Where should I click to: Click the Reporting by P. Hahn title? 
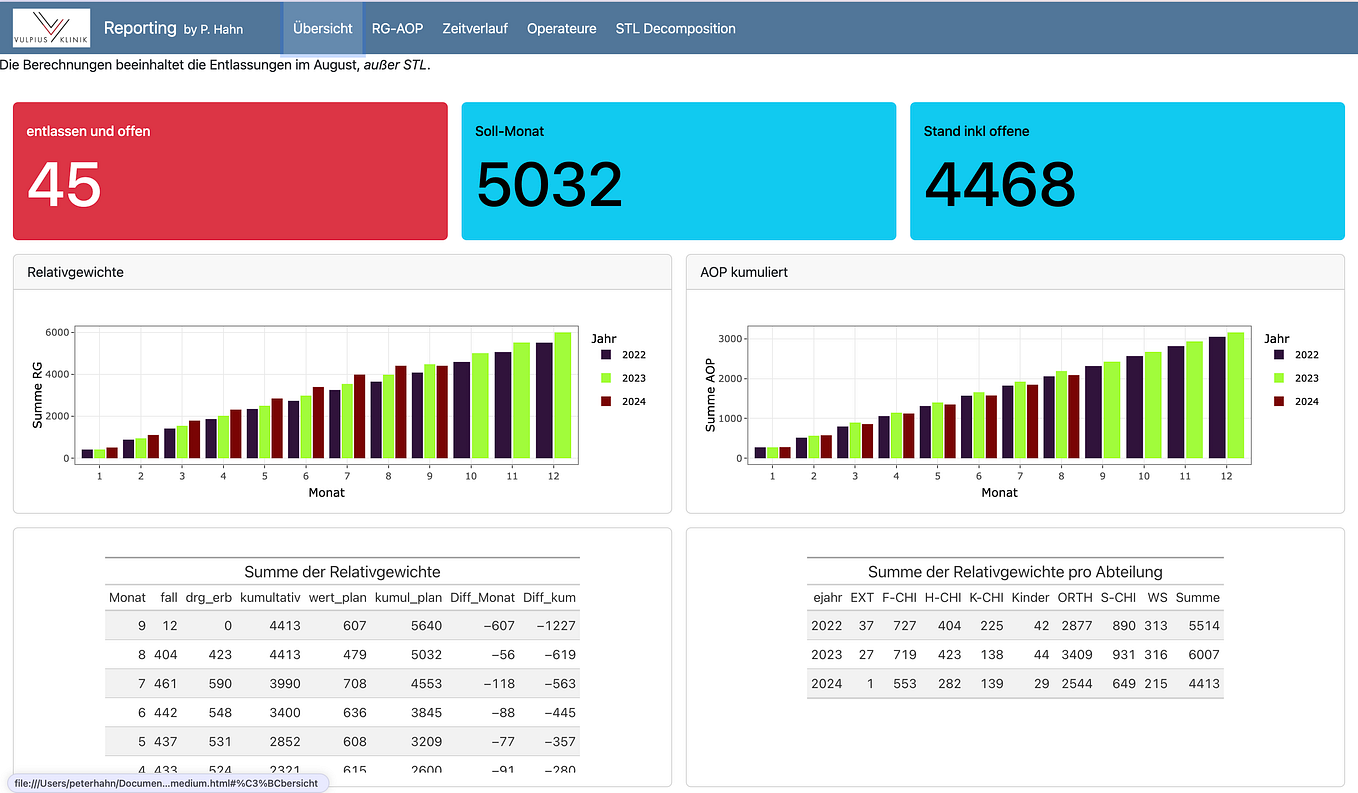click(173, 28)
